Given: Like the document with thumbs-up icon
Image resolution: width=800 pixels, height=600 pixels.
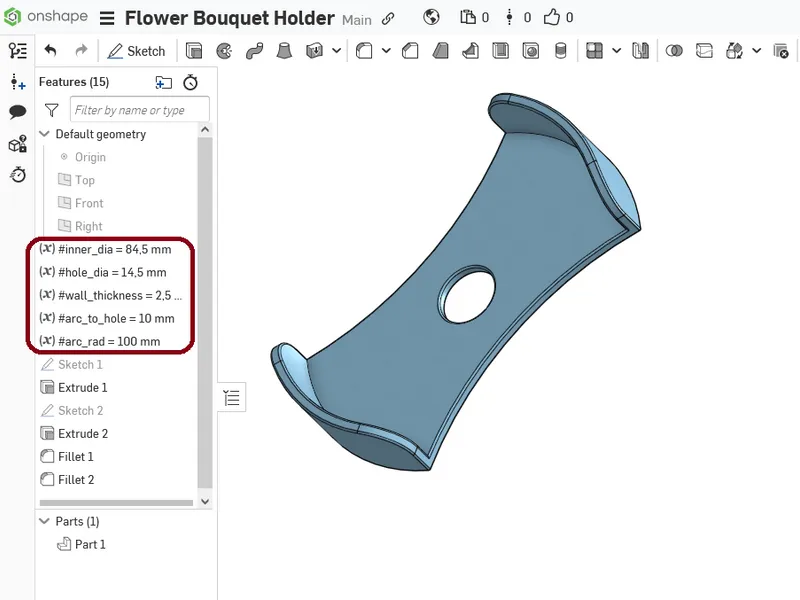Looking at the screenshot, I should (x=552, y=17).
